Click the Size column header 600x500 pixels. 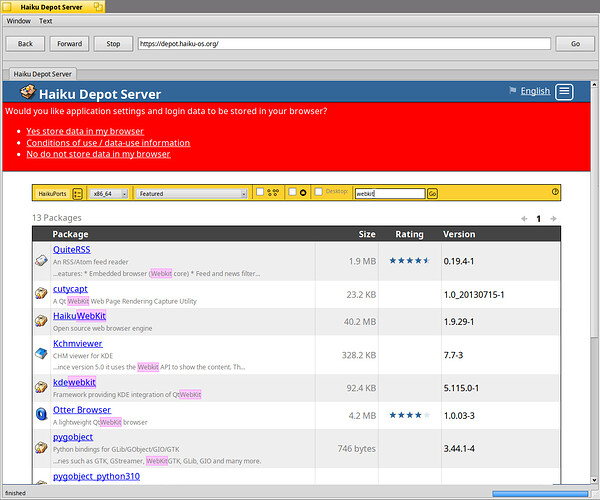pos(367,234)
